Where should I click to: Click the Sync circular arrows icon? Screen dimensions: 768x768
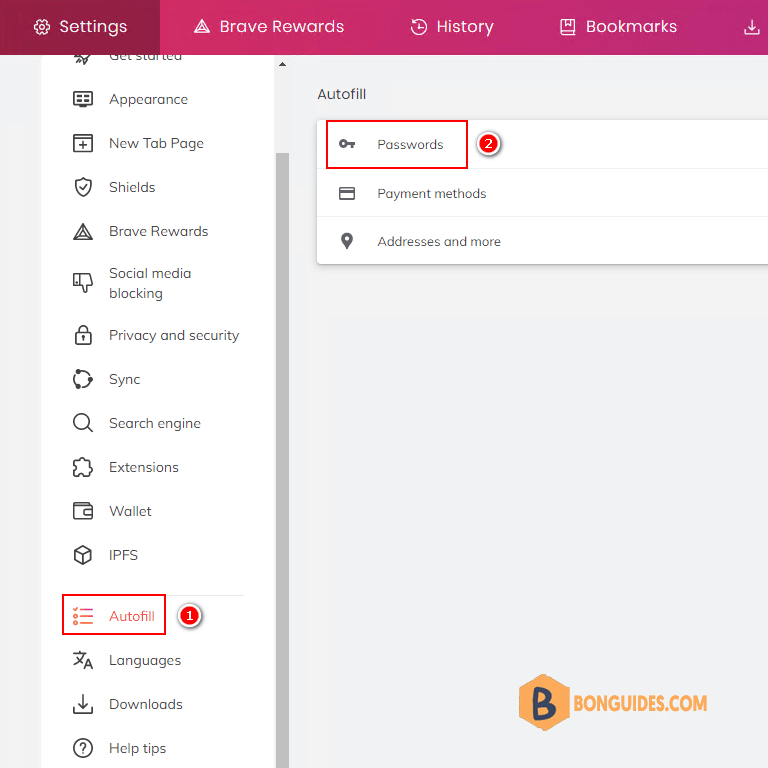[x=83, y=379]
